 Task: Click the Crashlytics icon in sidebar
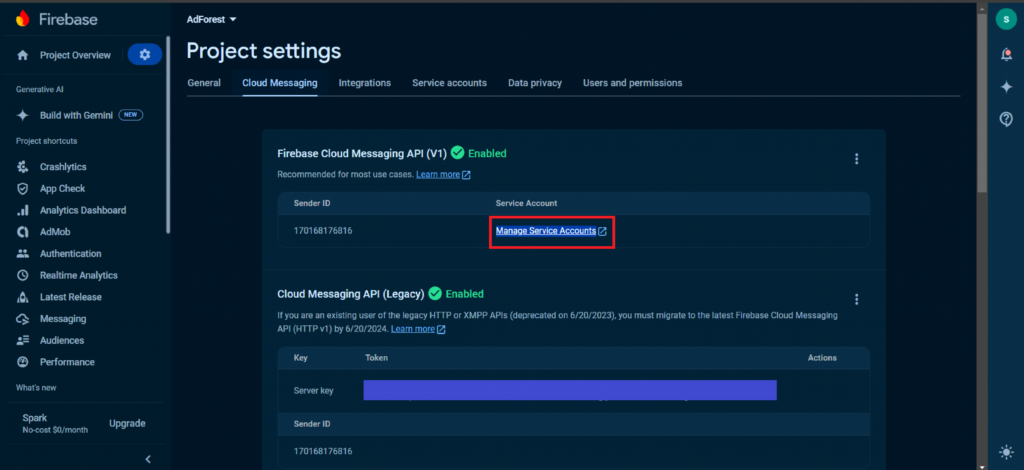23,167
